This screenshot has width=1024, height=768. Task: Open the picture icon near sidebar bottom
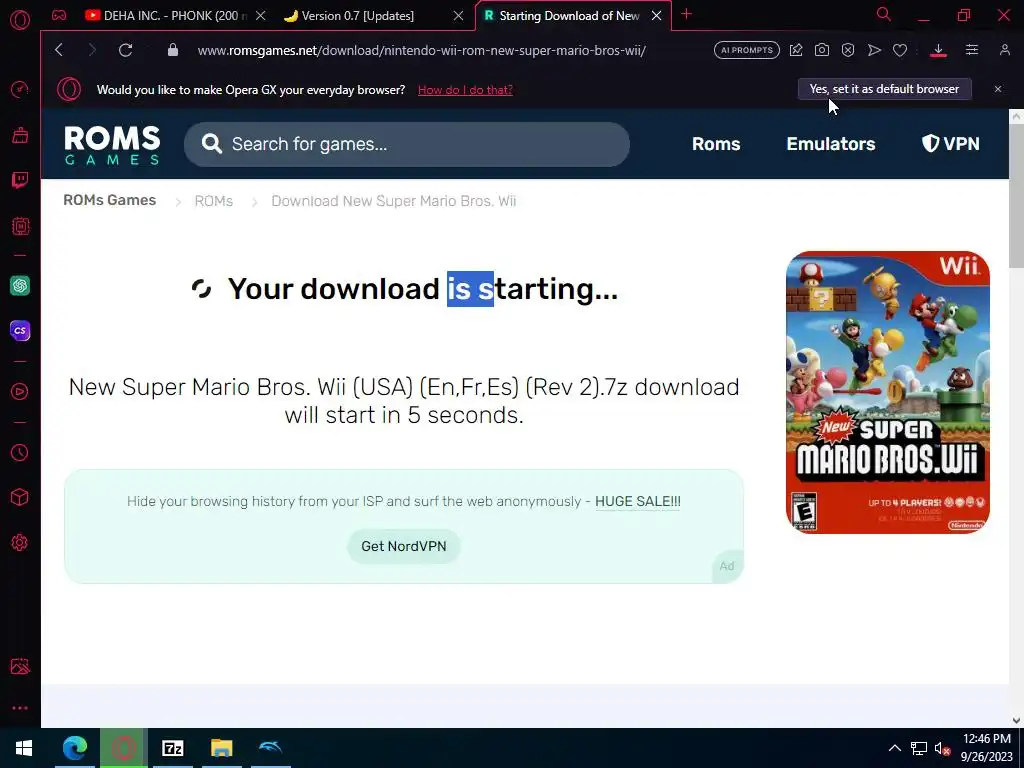(x=20, y=666)
